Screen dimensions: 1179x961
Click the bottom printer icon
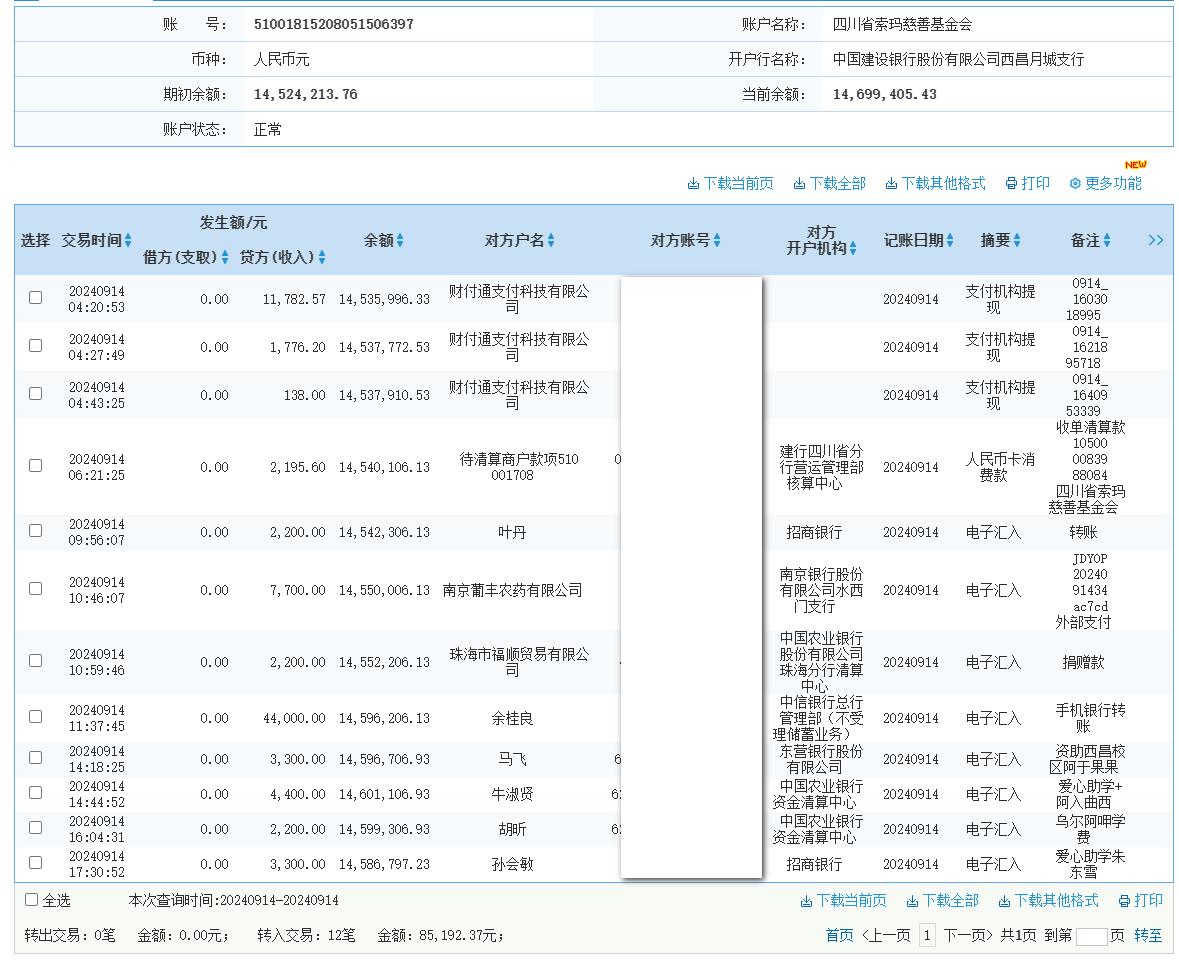click(x=1124, y=901)
